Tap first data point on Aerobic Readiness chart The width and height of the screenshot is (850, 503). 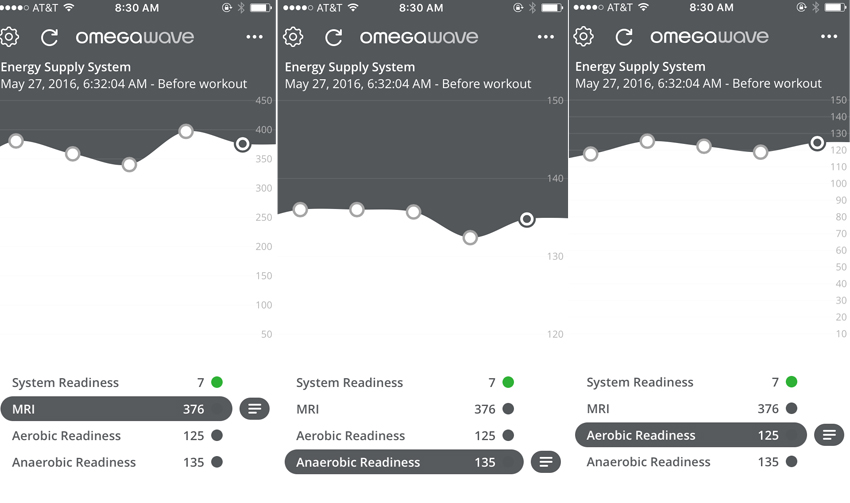(590, 154)
